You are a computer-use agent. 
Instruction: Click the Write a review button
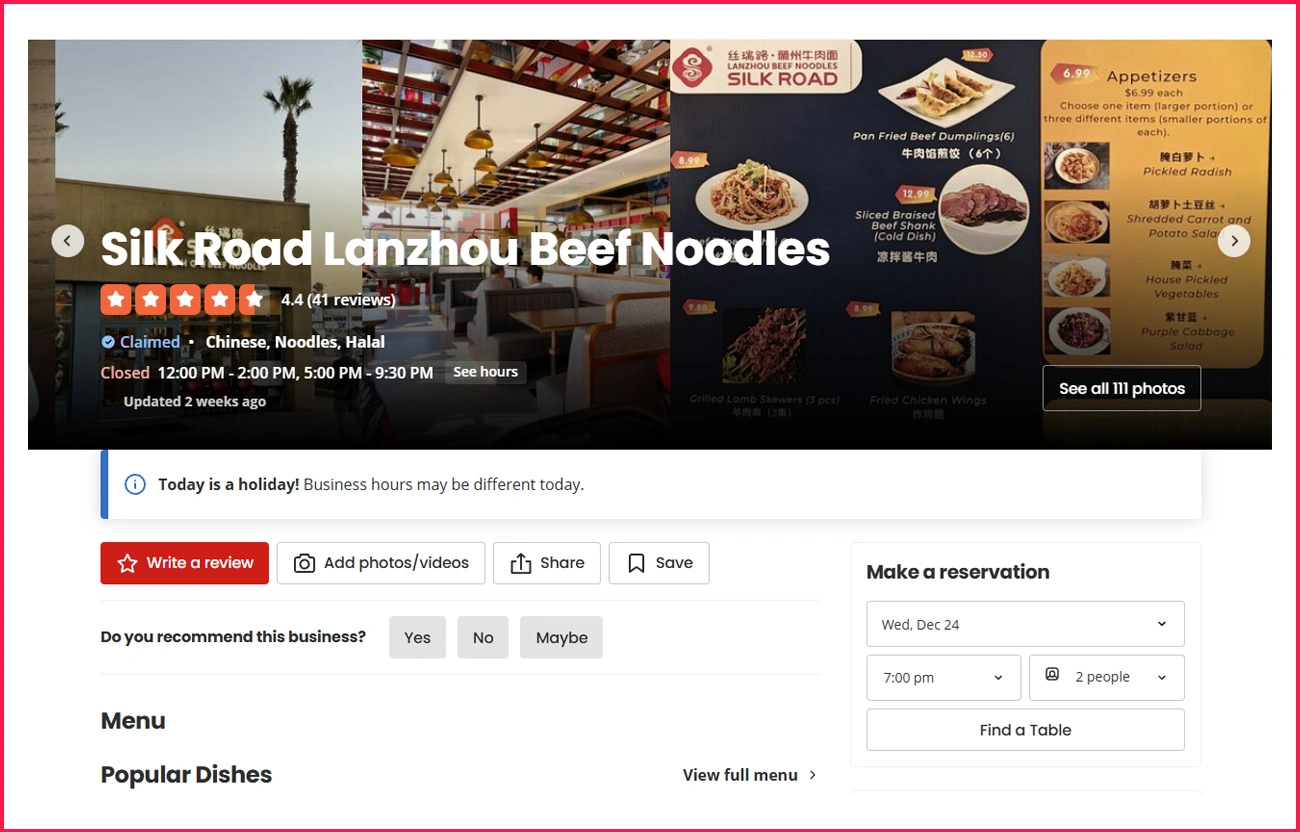click(185, 563)
